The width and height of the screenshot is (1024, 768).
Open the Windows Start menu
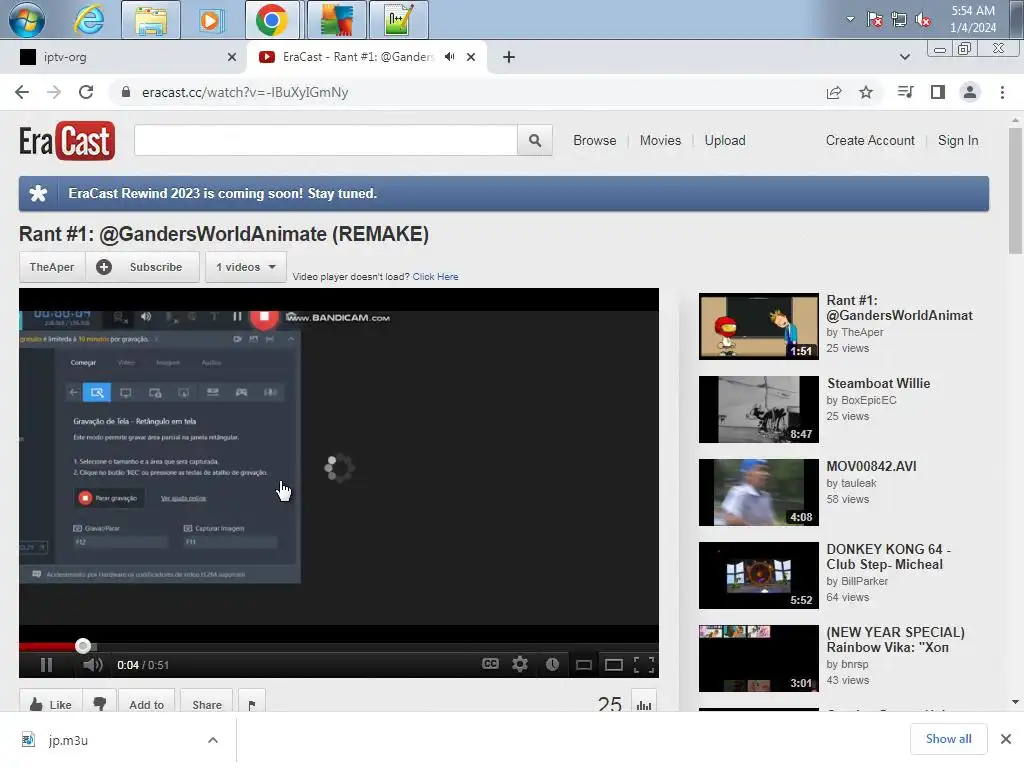click(27, 20)
